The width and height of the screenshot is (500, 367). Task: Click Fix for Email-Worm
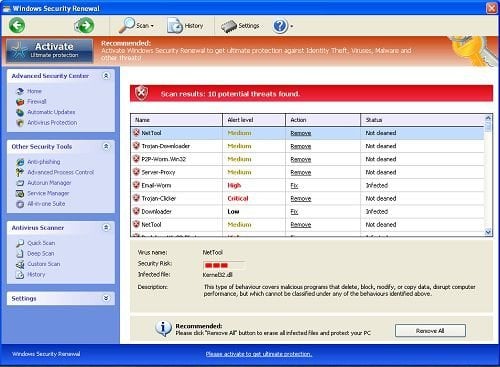(x=294, y=186)
